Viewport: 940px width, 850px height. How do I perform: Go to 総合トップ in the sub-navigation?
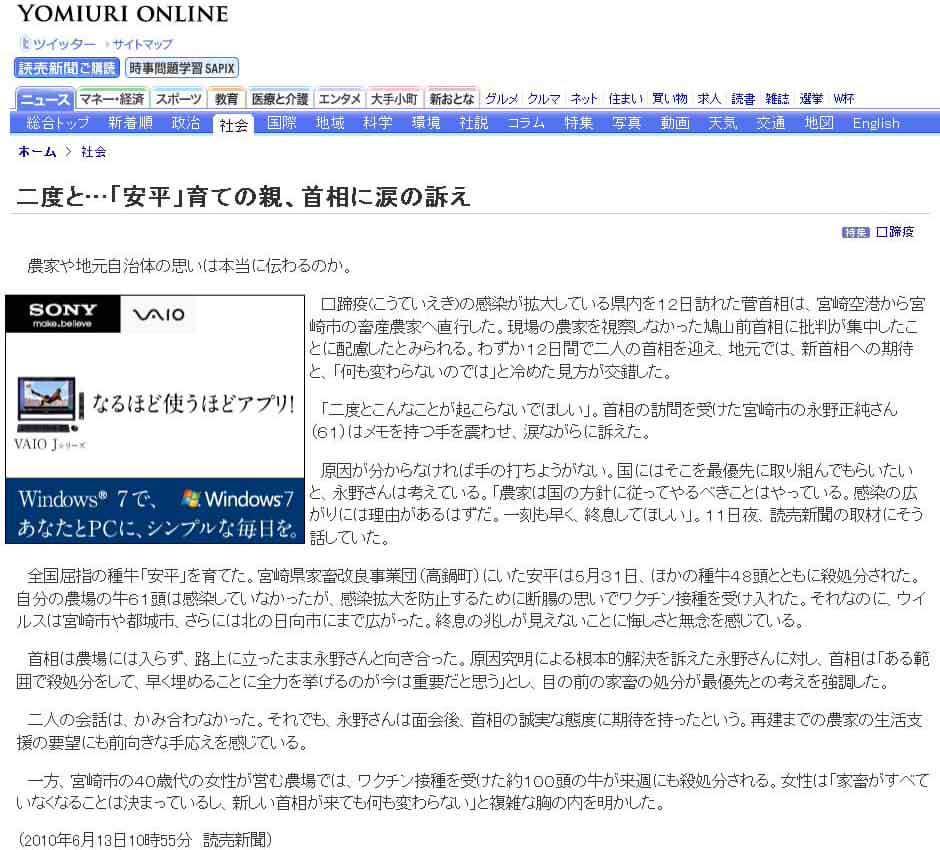coord(58,123)
